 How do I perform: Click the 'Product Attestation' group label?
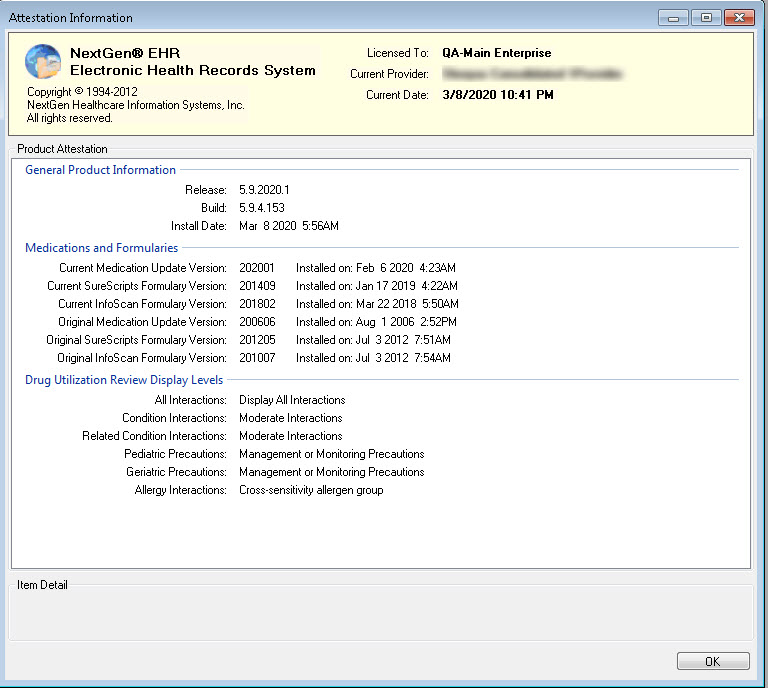pyautogui.click(x=62, y=149)
